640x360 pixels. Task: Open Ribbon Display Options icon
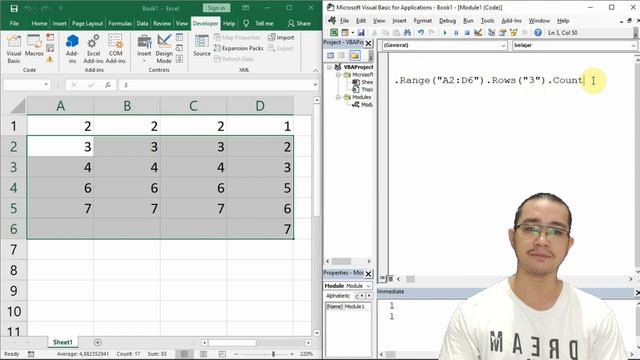(246, 8)
